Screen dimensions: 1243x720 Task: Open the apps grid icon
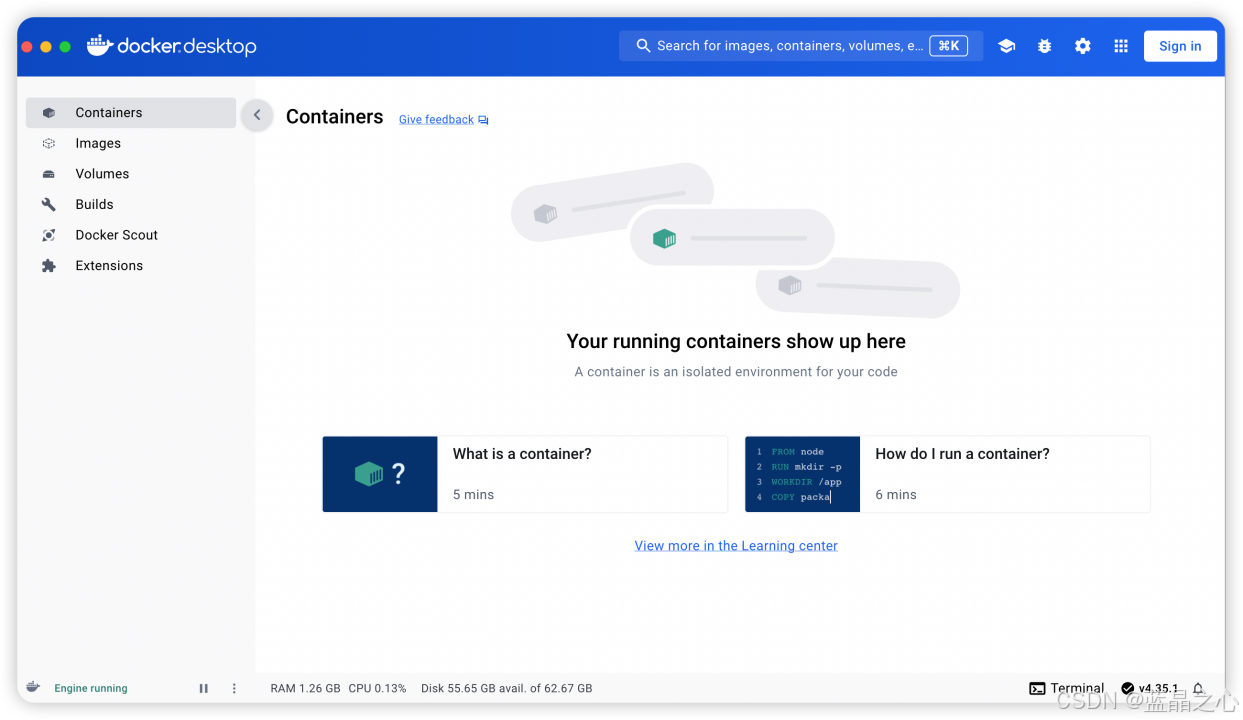1121,46
